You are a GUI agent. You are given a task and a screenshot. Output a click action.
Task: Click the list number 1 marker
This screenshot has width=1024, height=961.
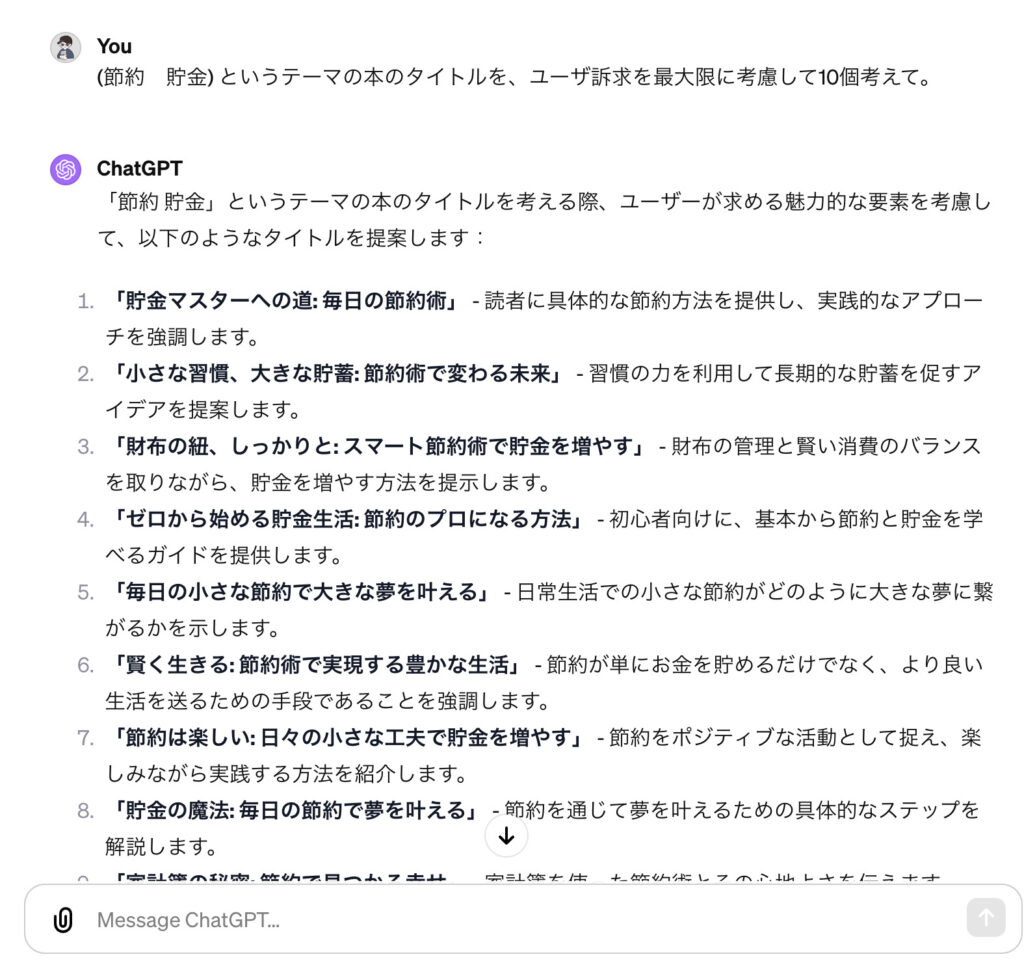[86, 302]
